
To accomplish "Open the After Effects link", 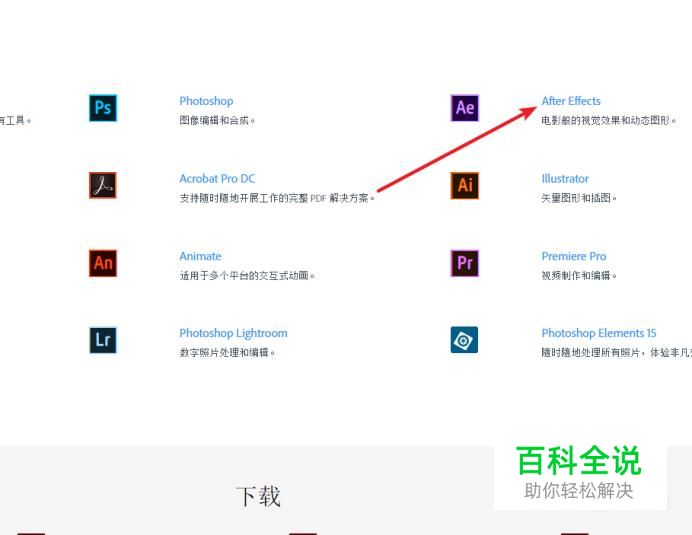I will click(x=571, y=101).
